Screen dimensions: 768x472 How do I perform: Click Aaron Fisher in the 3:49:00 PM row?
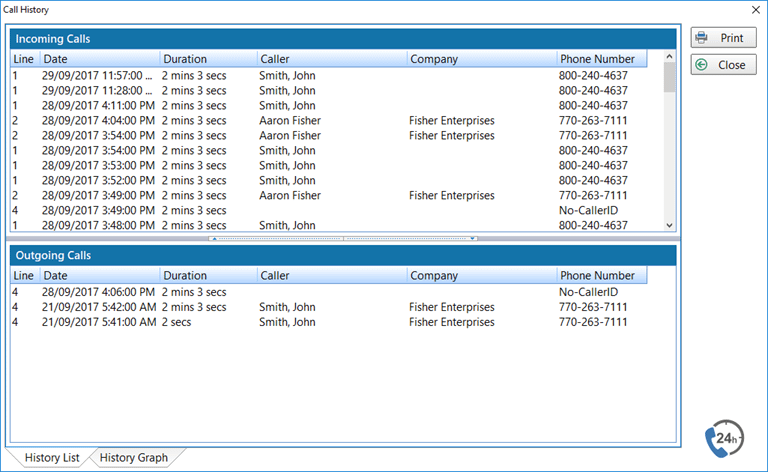tap(290, 195)
